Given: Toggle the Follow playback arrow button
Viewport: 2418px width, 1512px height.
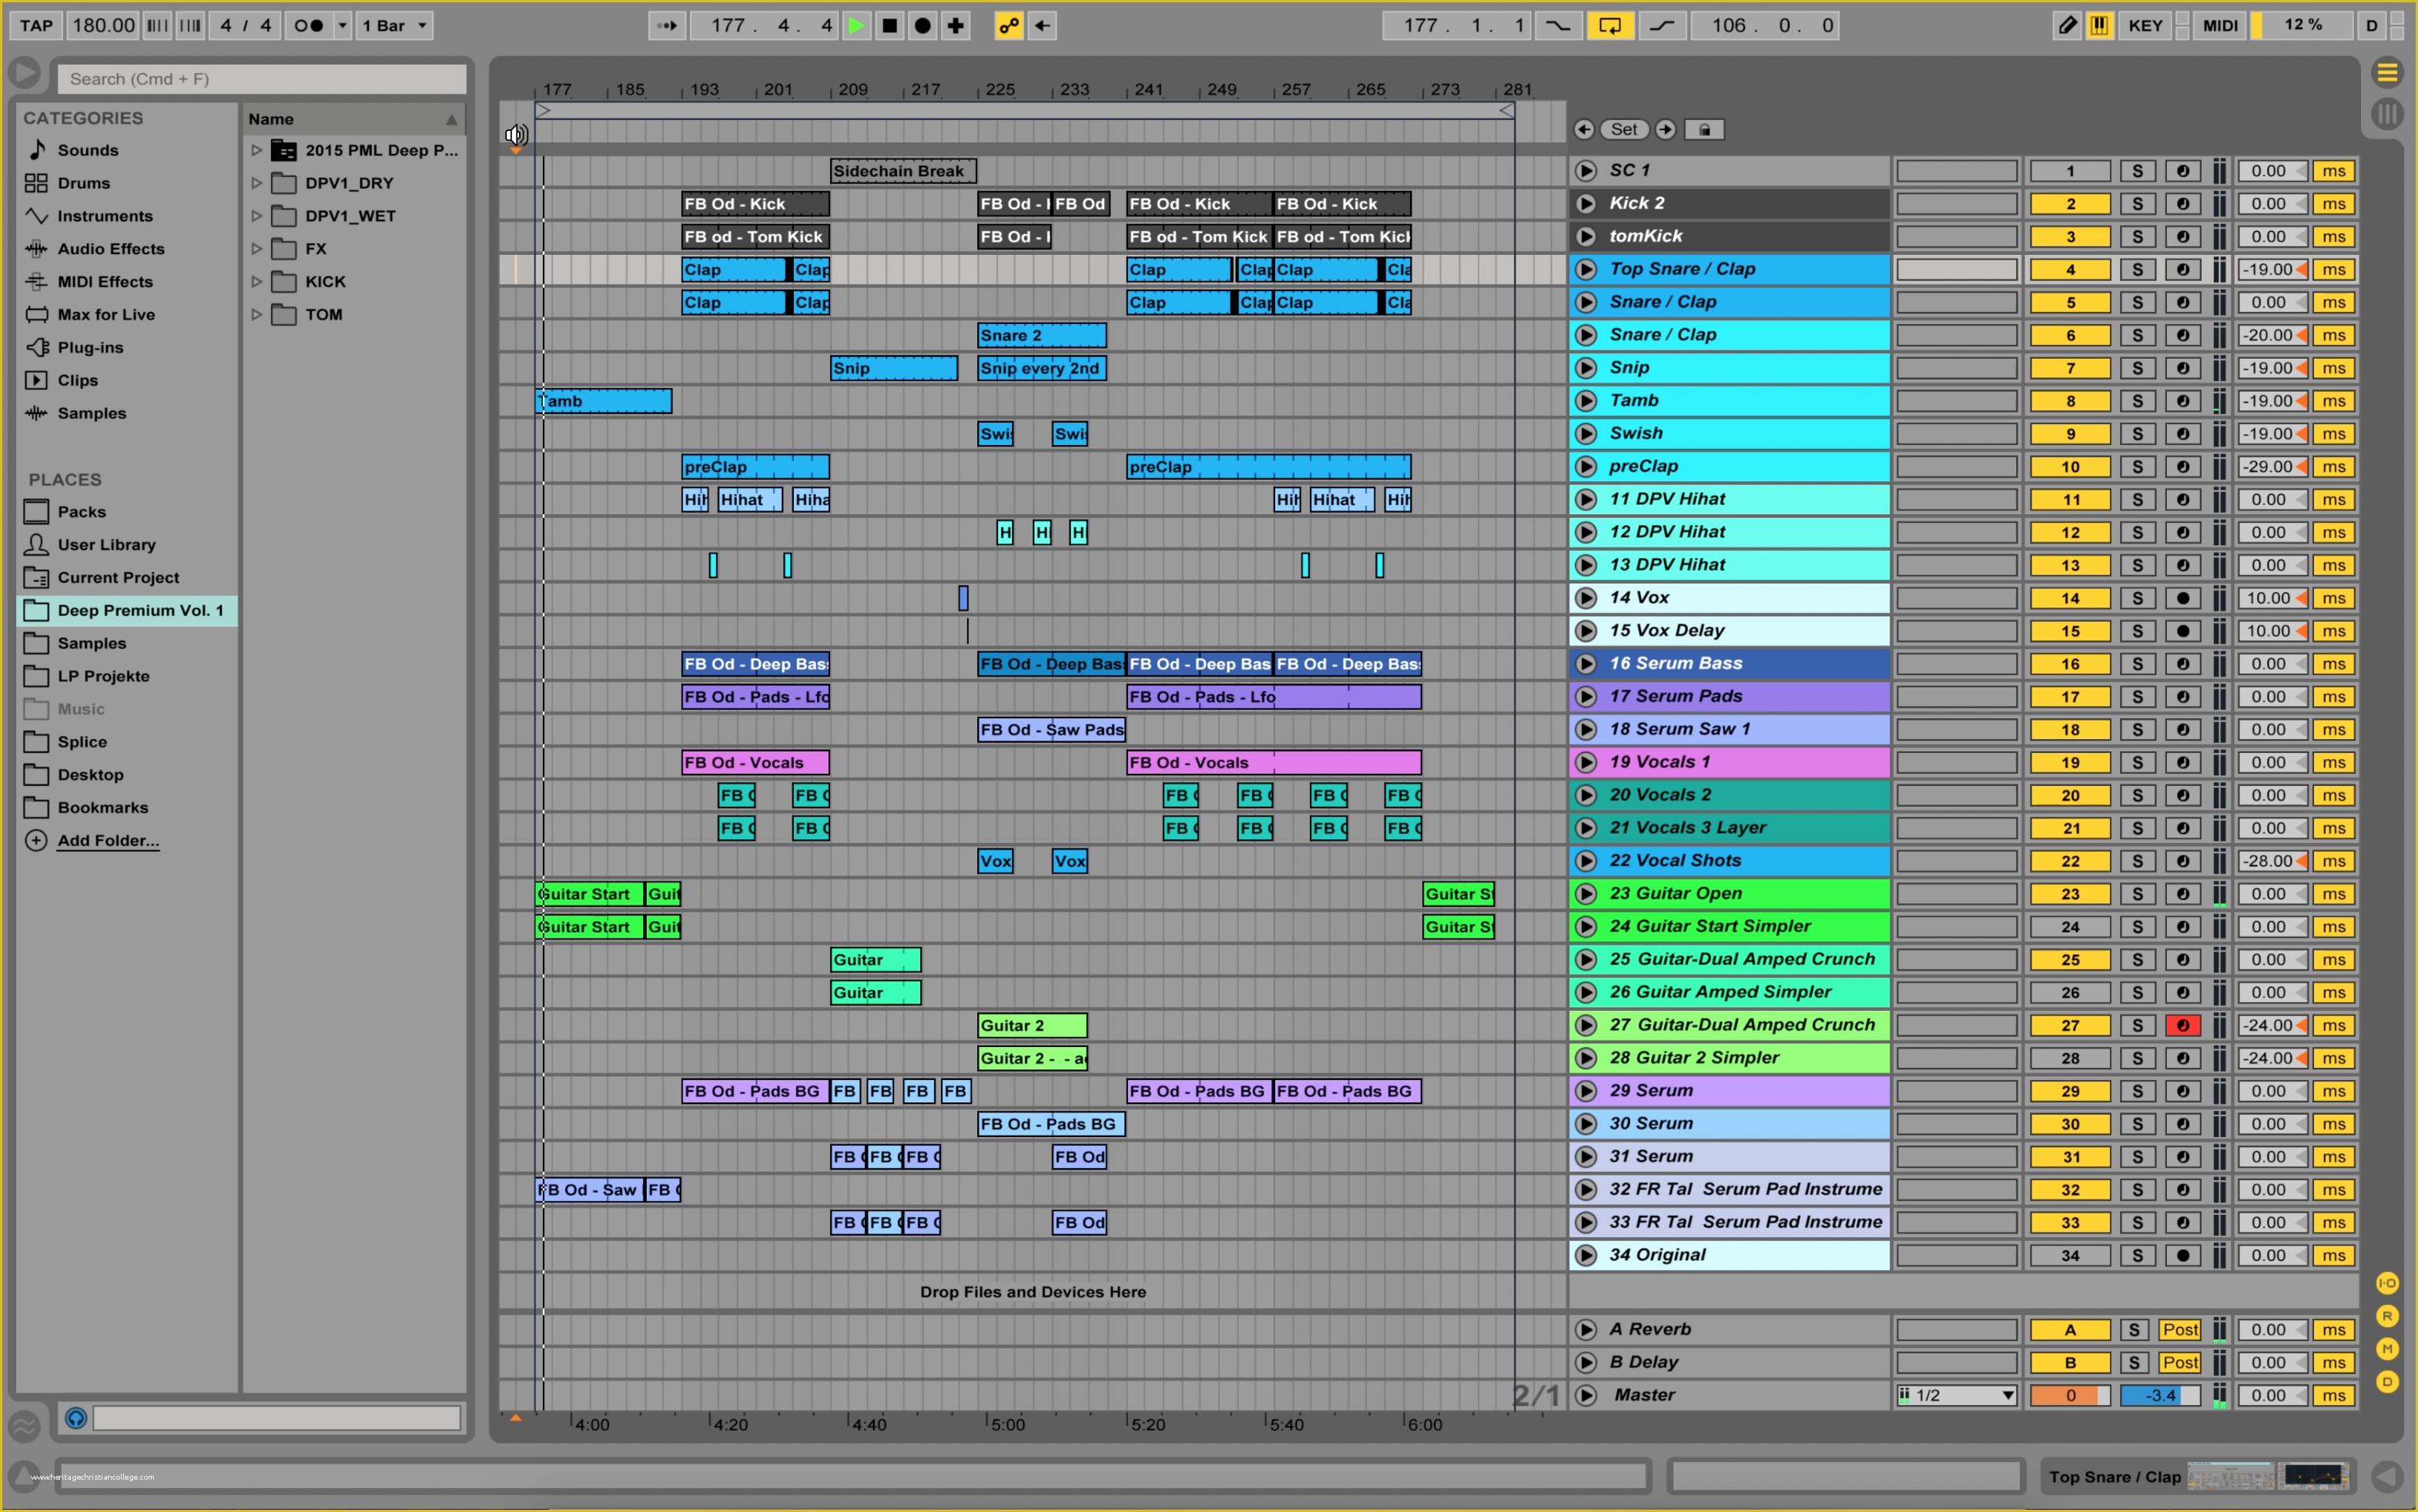Looking at the screenshot, I should (667, 26).
